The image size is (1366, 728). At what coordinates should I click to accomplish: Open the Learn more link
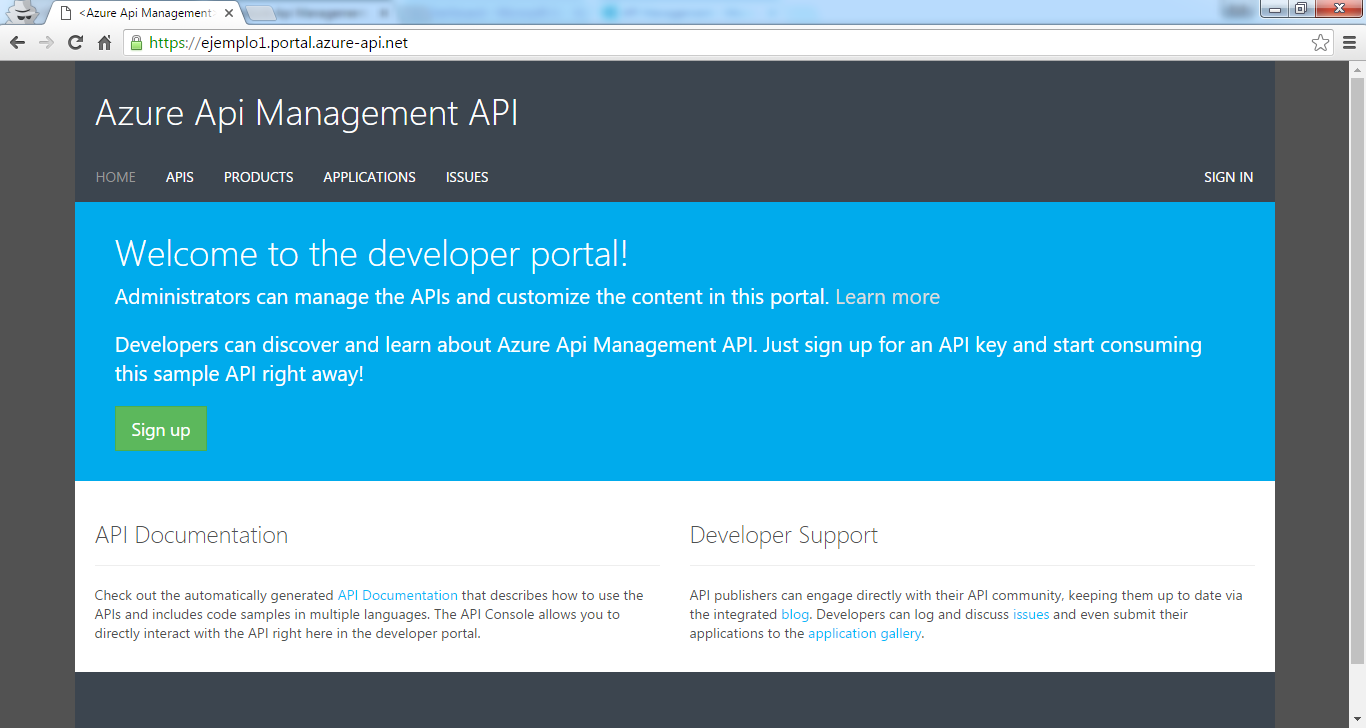point(887,296)
